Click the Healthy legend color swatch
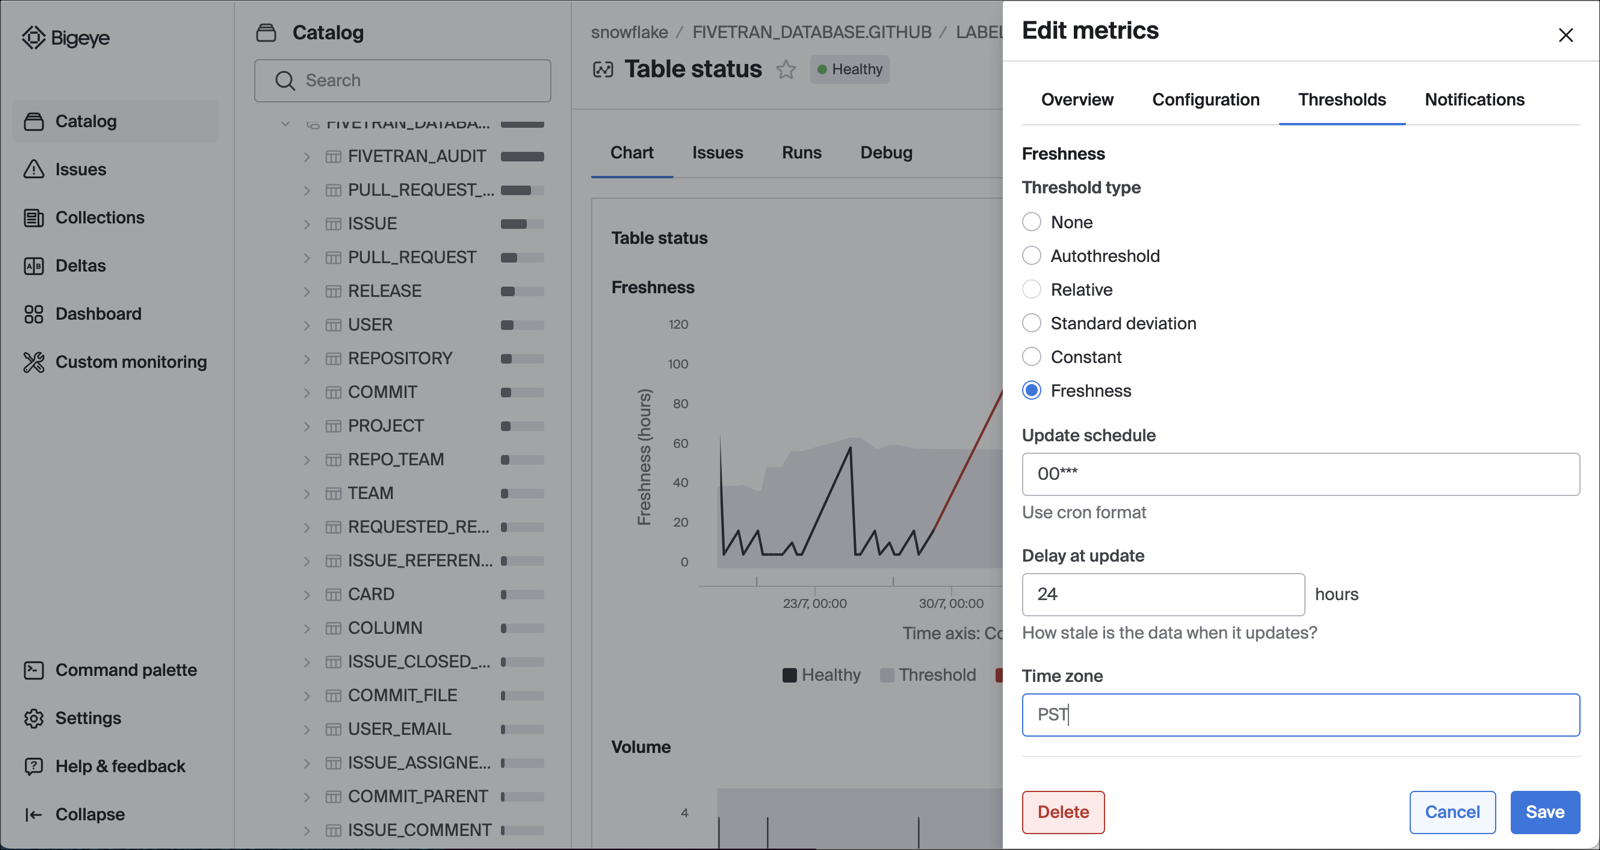 (x=790, y=675)
